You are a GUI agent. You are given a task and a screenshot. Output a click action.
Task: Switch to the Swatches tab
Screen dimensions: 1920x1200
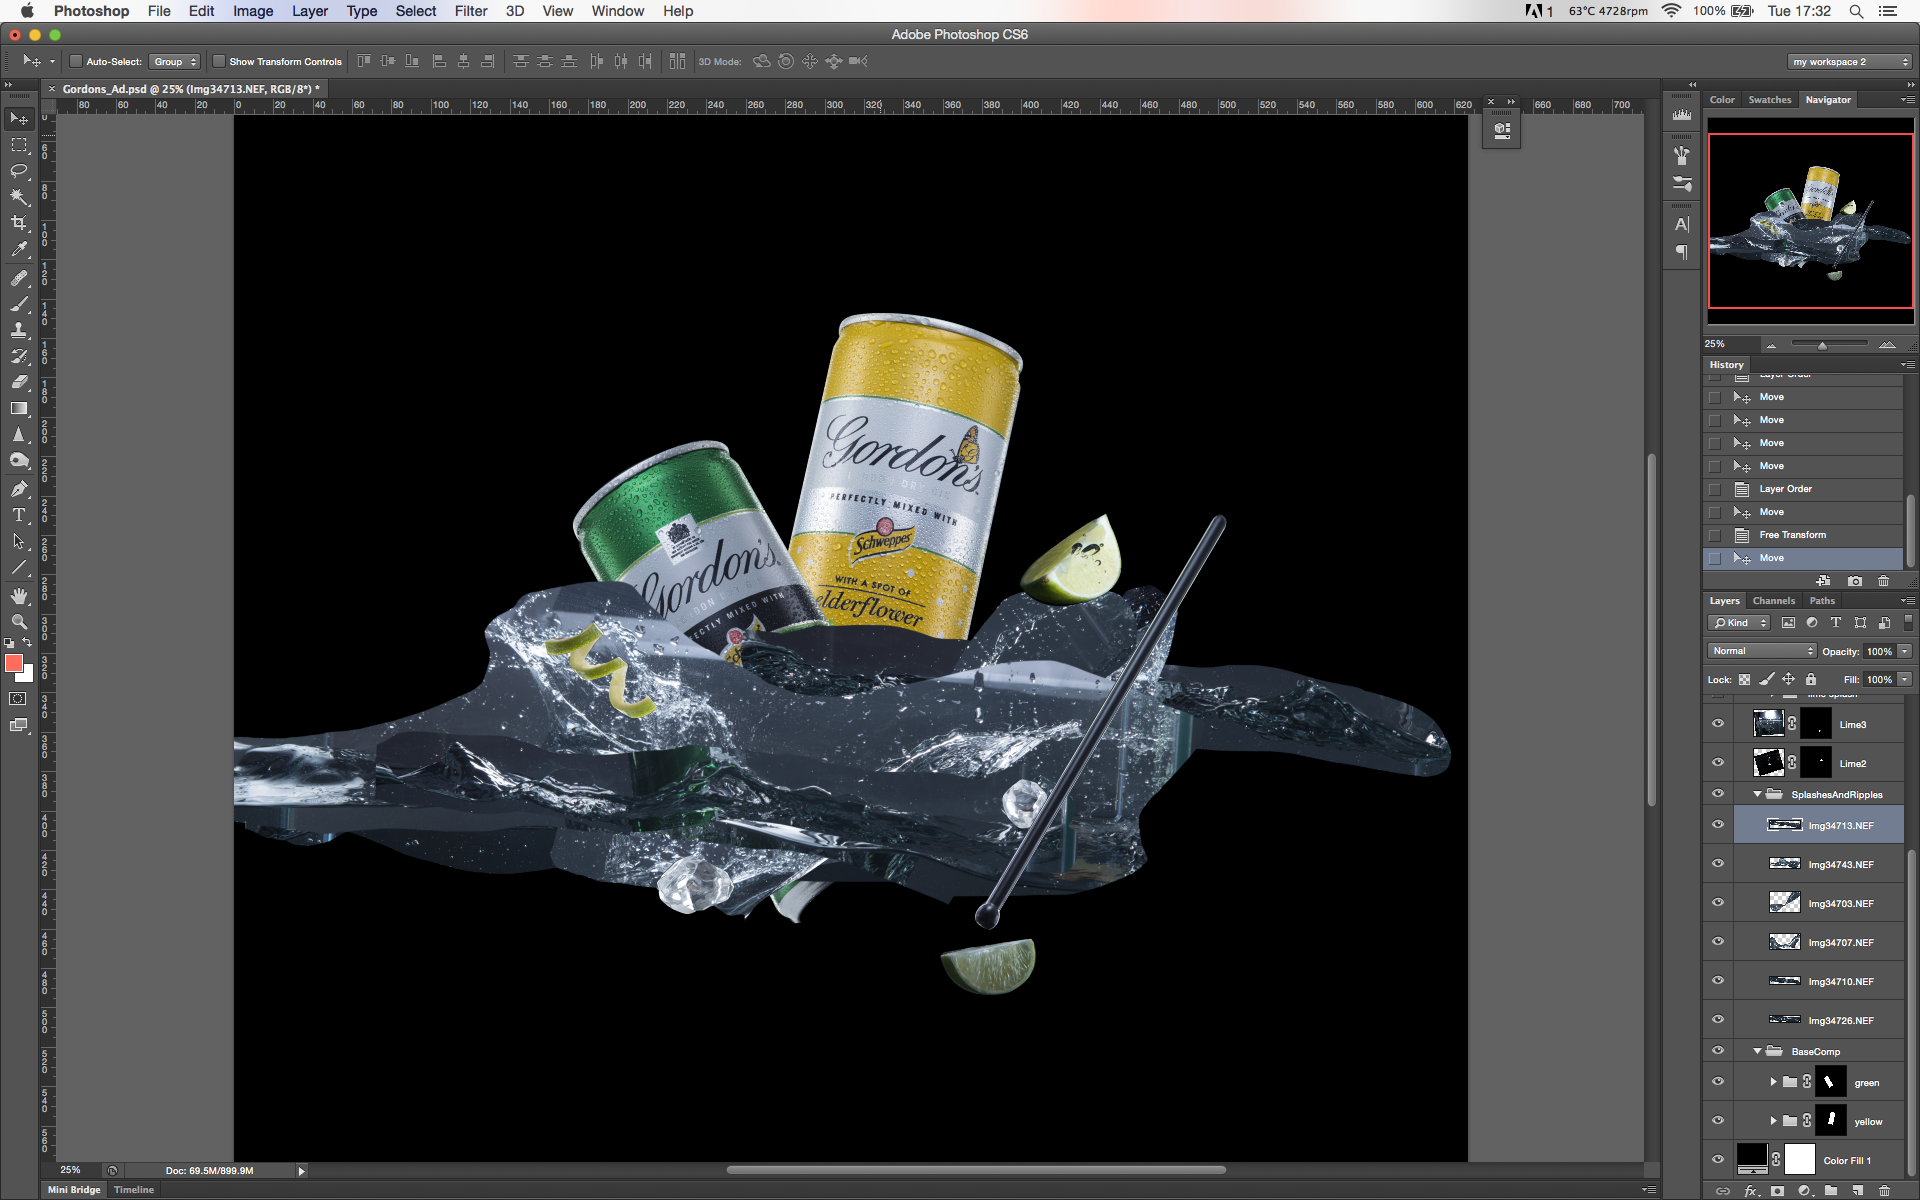point(1770,100)
